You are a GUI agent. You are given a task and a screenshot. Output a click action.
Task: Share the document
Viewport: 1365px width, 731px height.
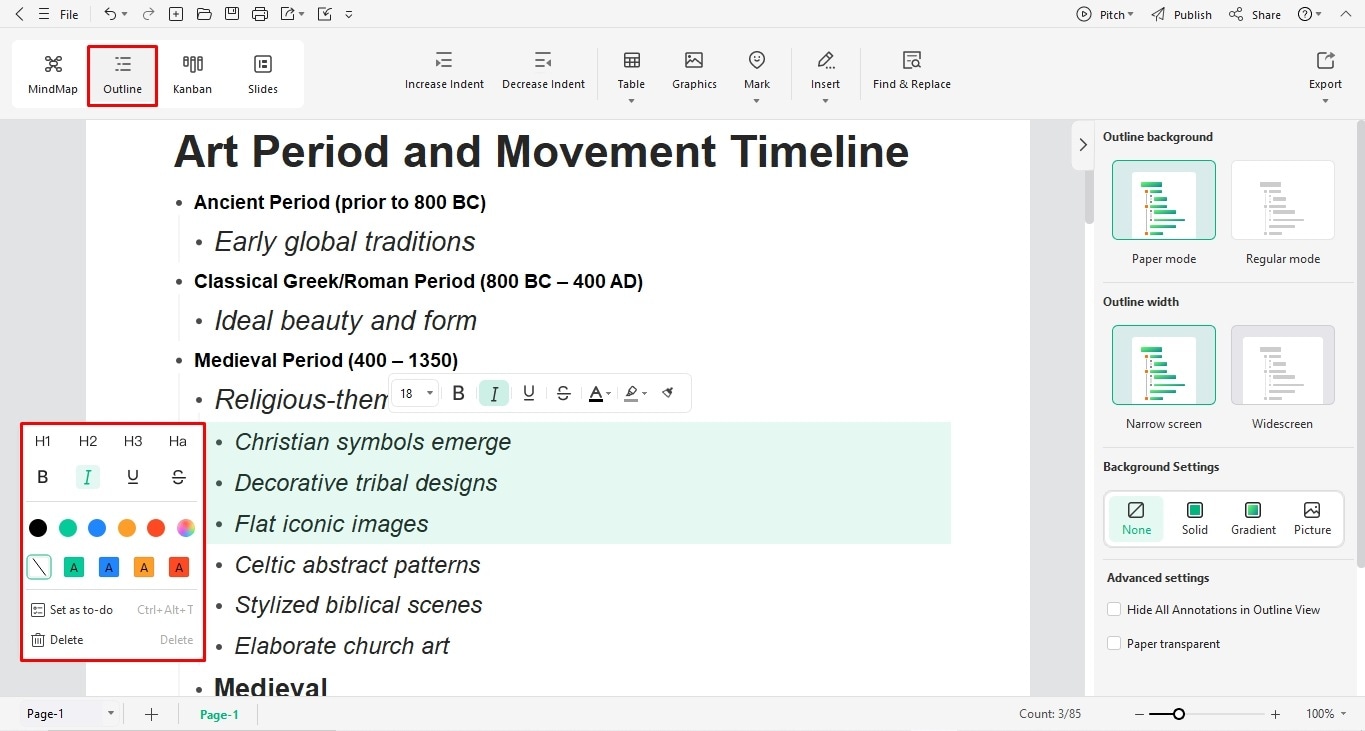click(x=1255, y=14)
